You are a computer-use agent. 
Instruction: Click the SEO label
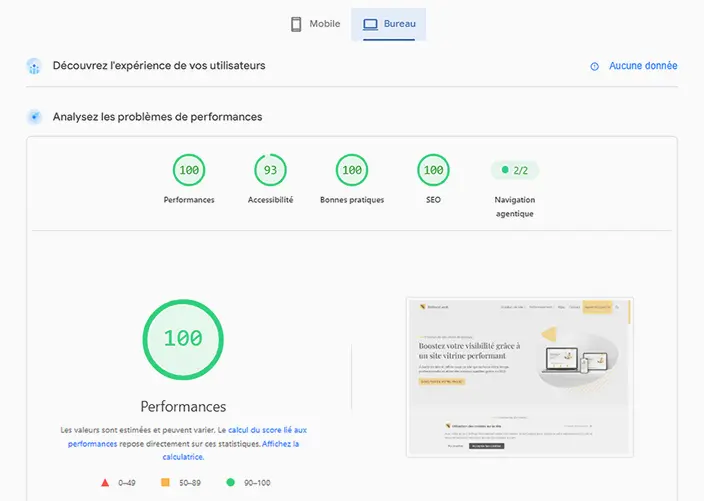[x=433, y=200]
